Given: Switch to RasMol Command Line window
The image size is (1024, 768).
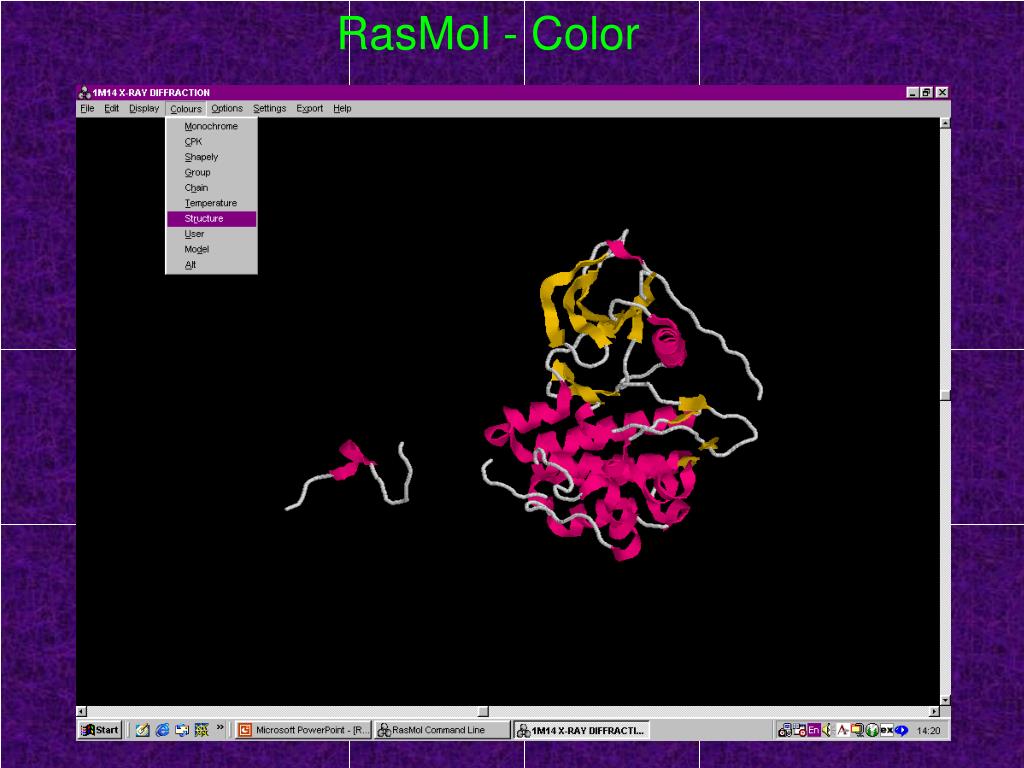Looking at the screenshot, I should click(442, 730).
